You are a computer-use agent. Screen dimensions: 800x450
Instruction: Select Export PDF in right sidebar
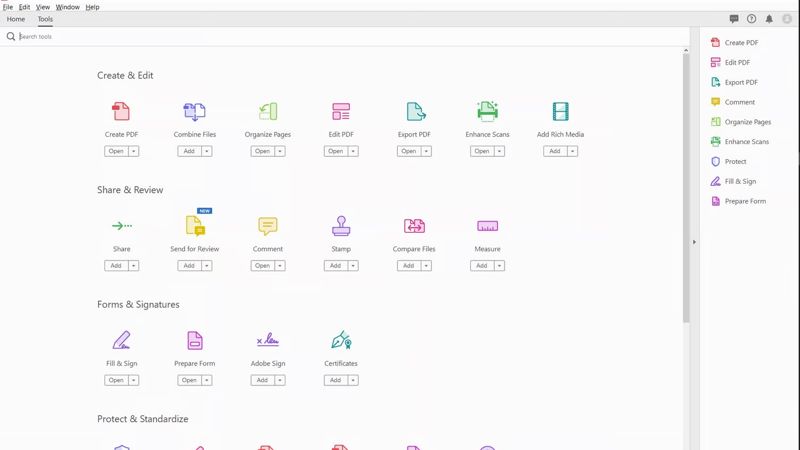(734, 82)
